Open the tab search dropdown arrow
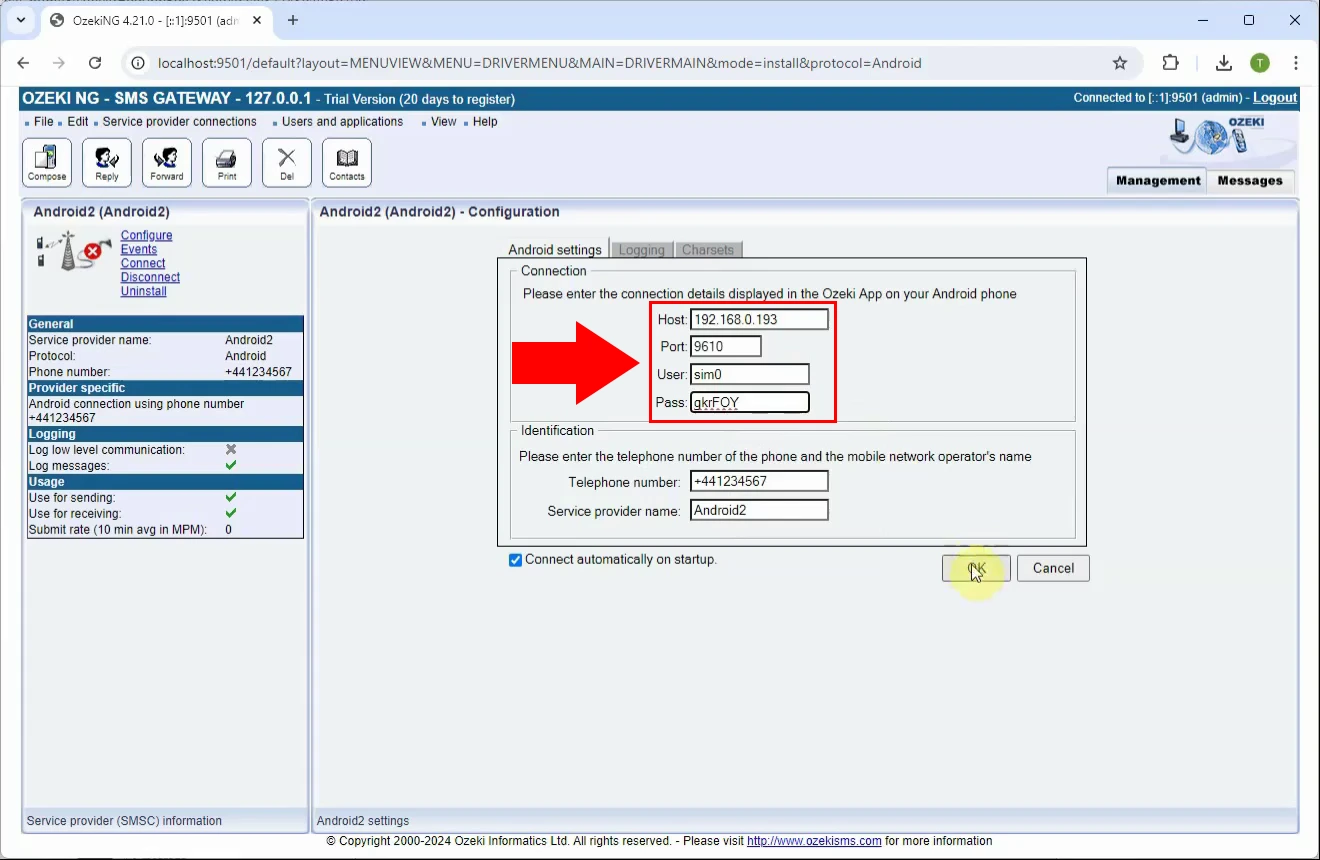This screenshot has height=860, width=1320. 21,20
